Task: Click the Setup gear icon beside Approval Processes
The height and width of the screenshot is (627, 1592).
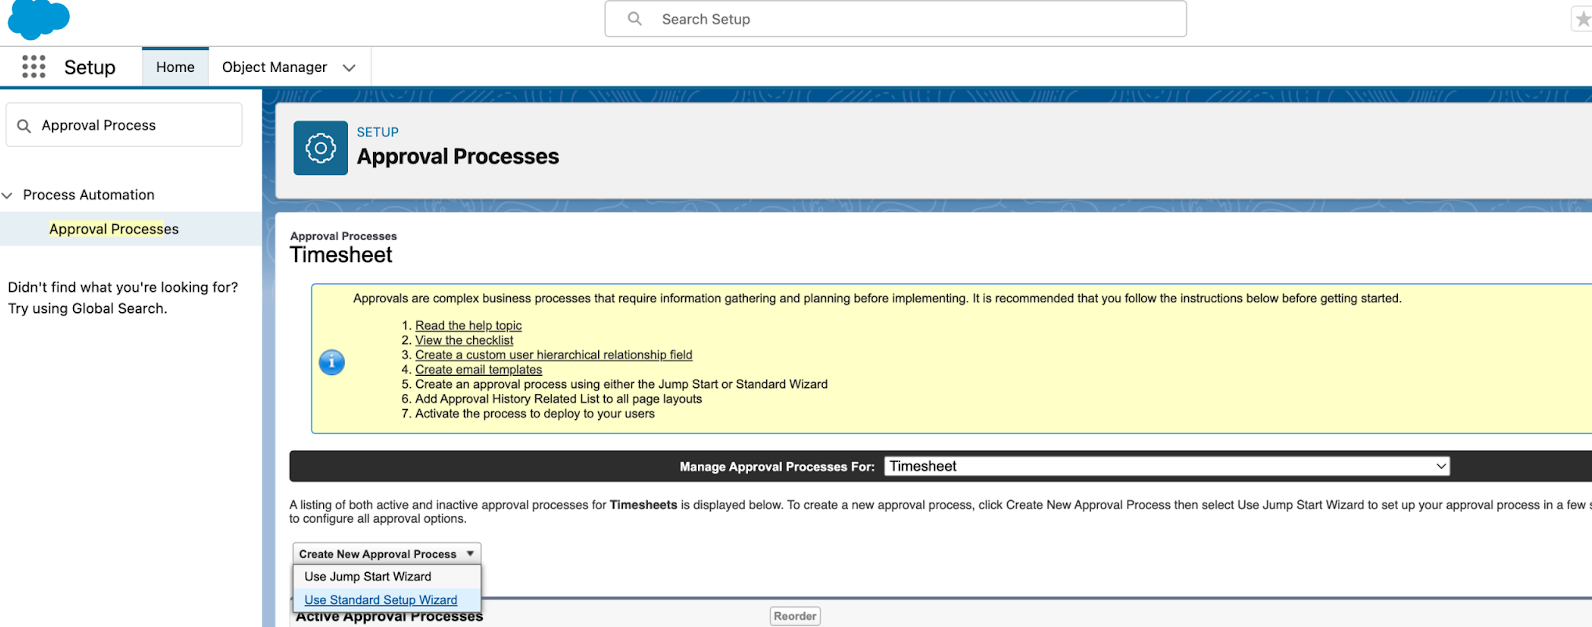Action: point(320,148)
